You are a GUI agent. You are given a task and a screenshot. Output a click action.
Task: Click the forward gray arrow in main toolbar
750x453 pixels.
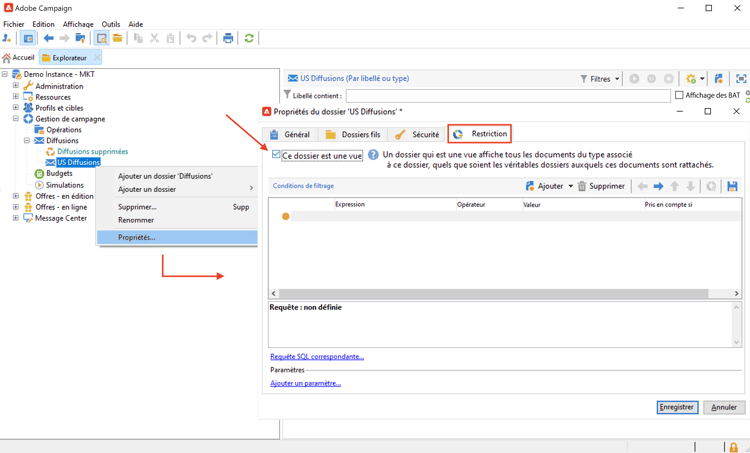64,38
